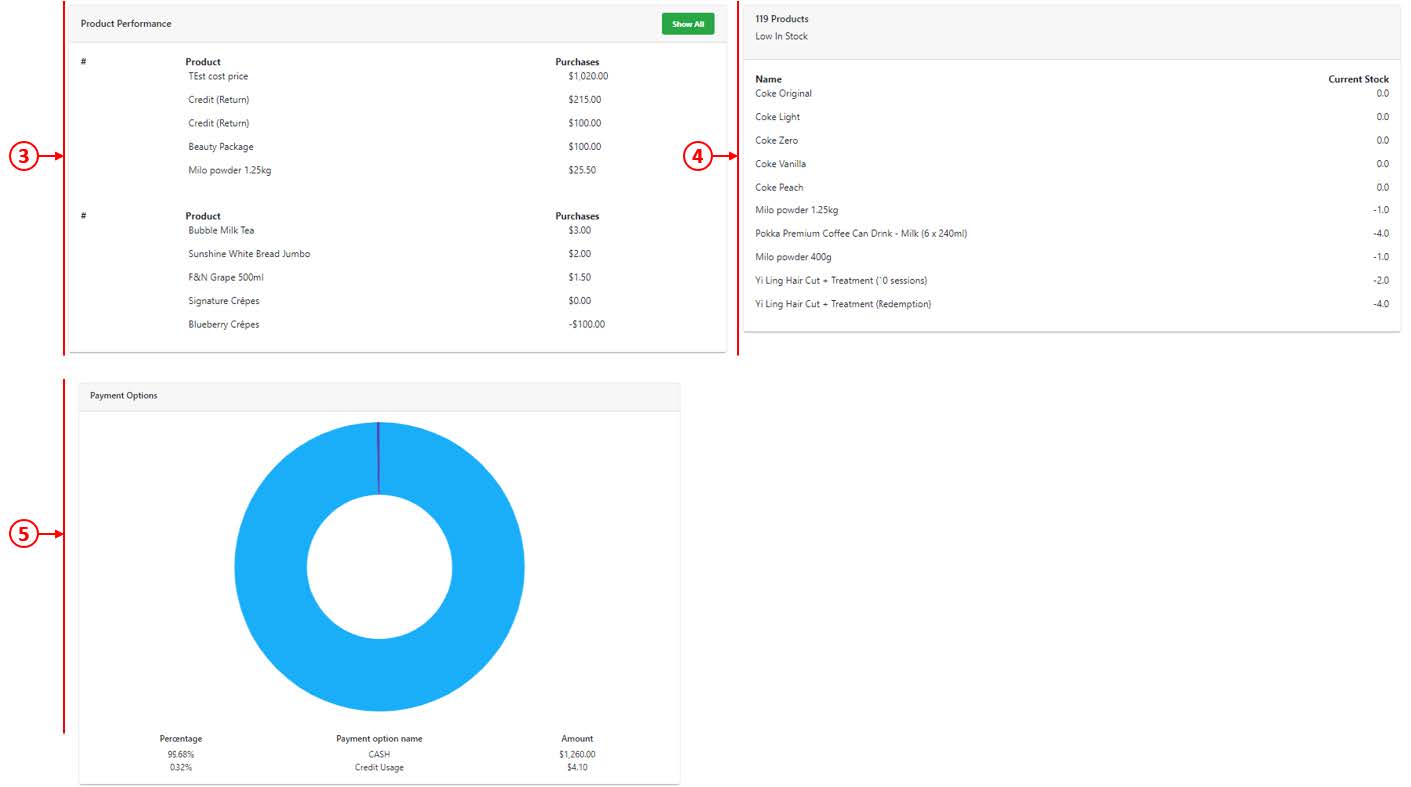Select the 'TEst cost price' product row
The image size is (1411, 787).
tap(397, 76)
